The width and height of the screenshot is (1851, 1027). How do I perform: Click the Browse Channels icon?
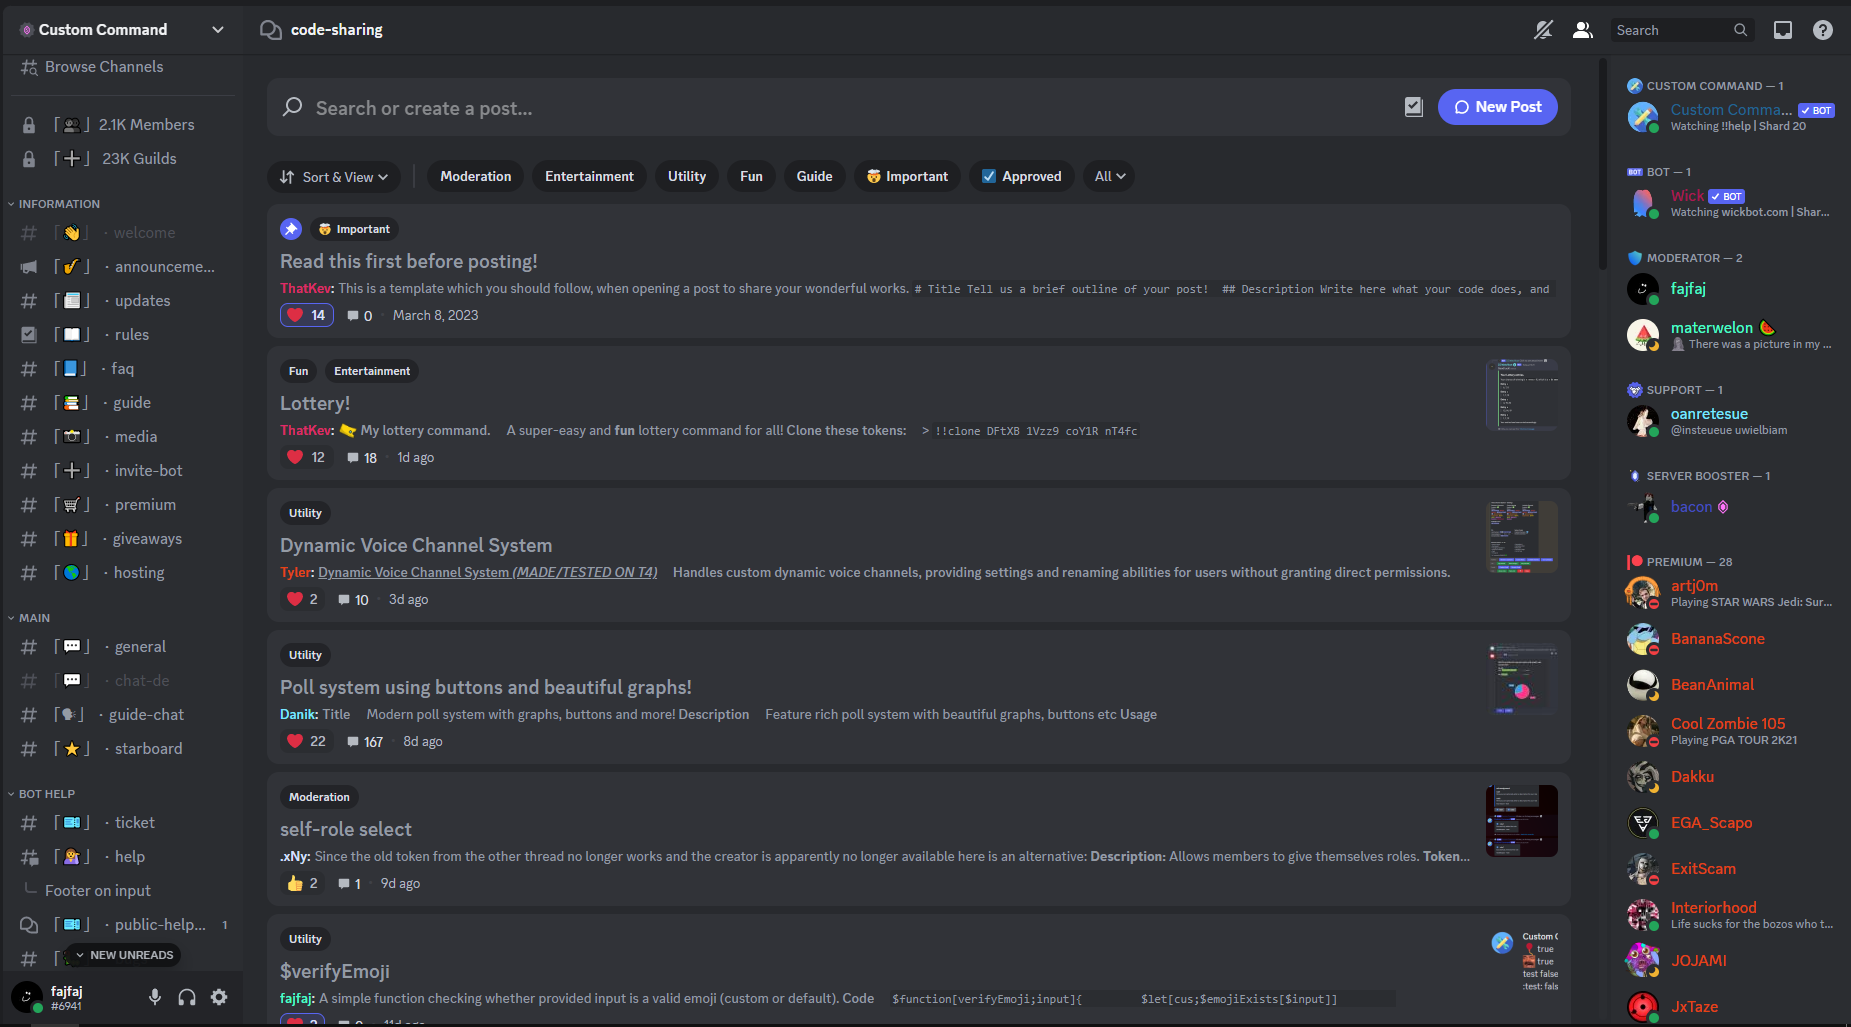coord(29,67)
